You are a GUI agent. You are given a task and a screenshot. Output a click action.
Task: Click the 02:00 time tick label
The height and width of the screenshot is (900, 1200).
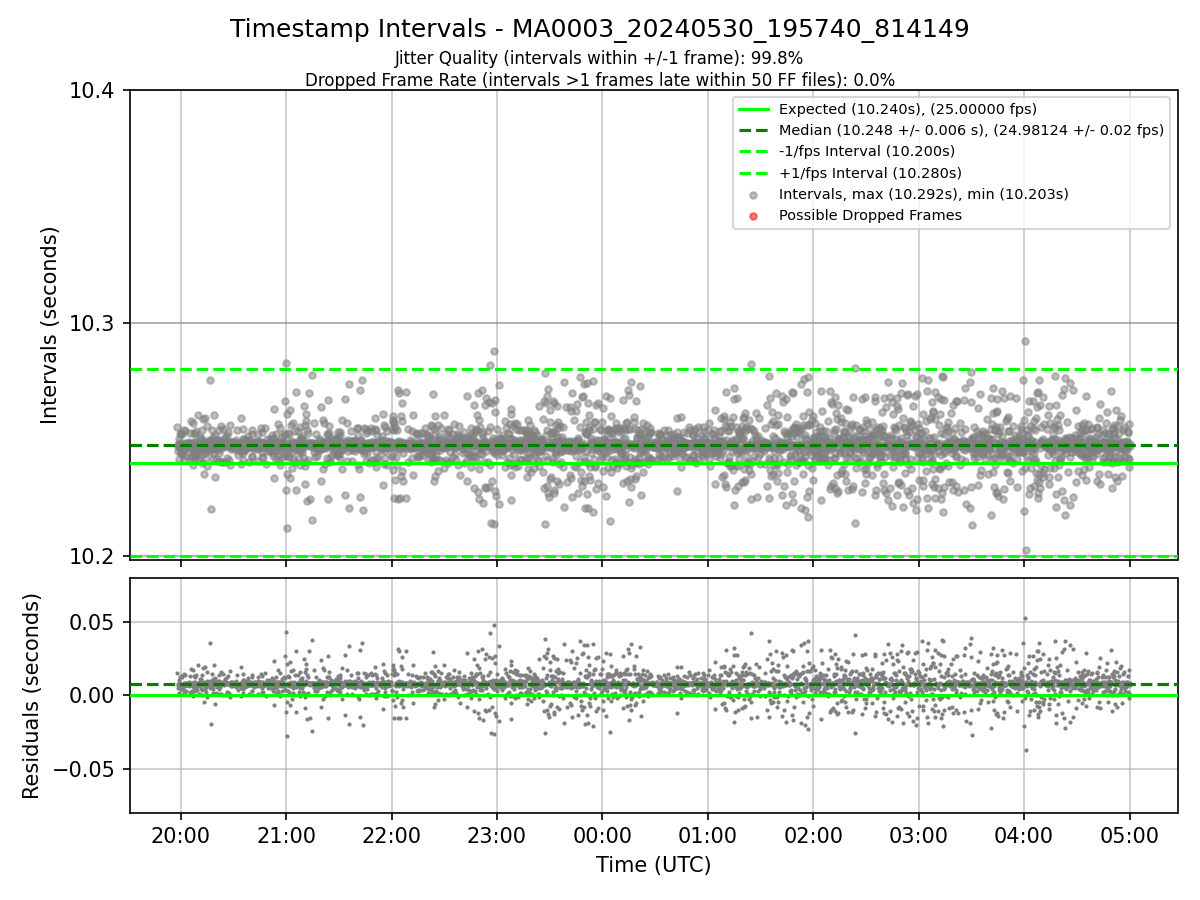click(813, 834)
